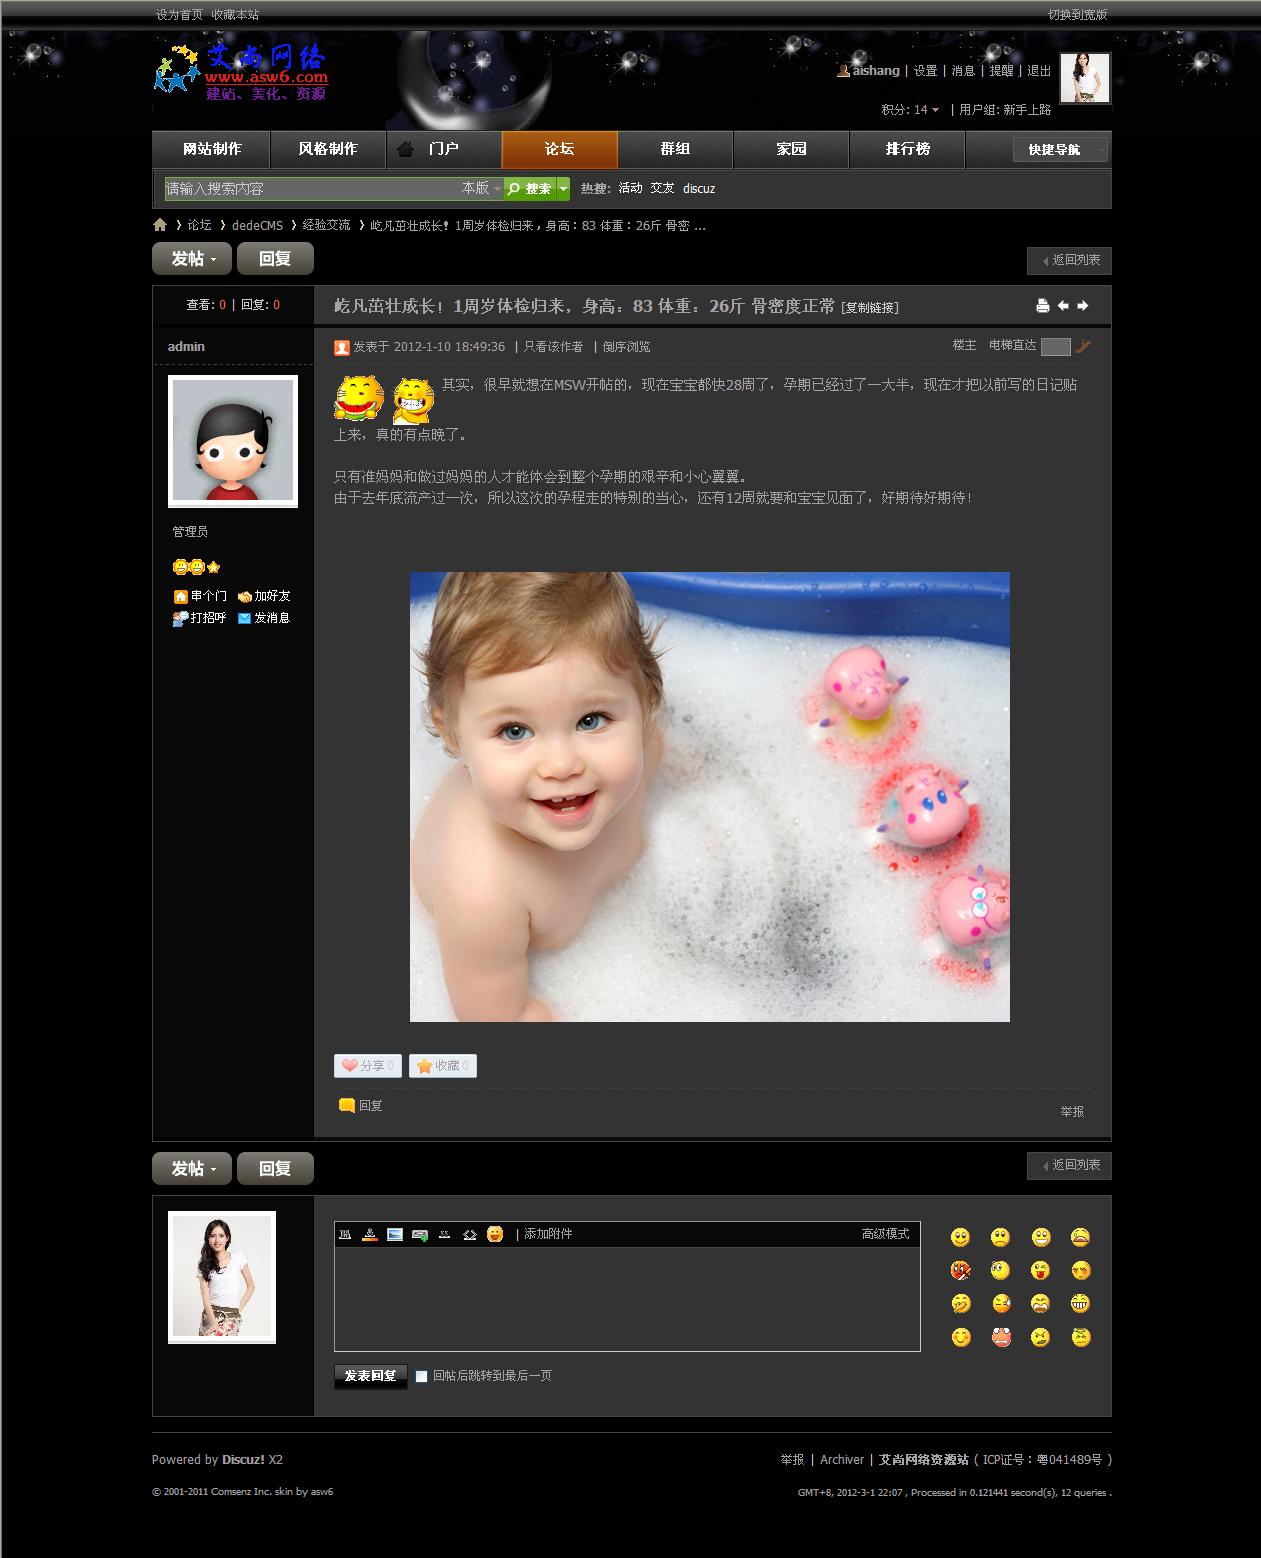
Task: Click the 退出 logout link
Action: pyautogui.click(x=1039, y=71)
